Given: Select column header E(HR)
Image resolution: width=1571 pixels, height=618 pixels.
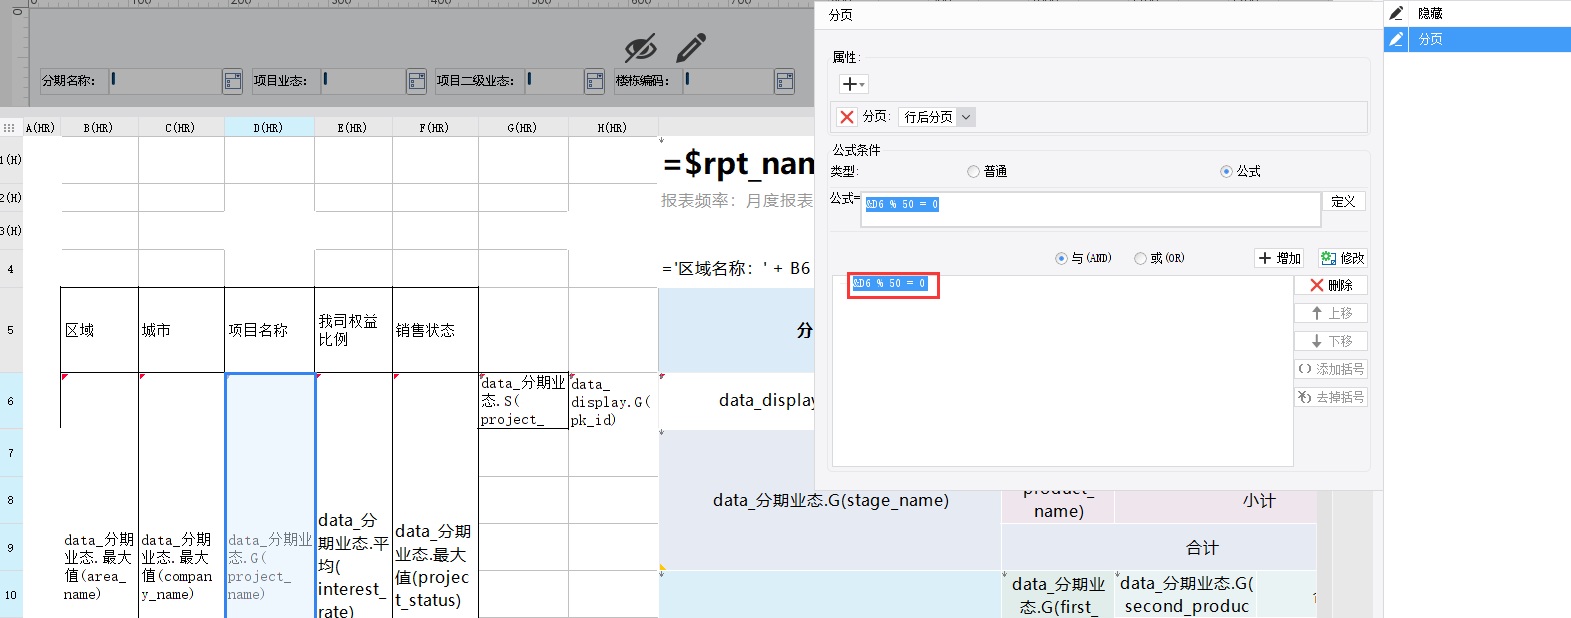Looking at the screenshot, I should pyautogui.click(x=353, y=128).
